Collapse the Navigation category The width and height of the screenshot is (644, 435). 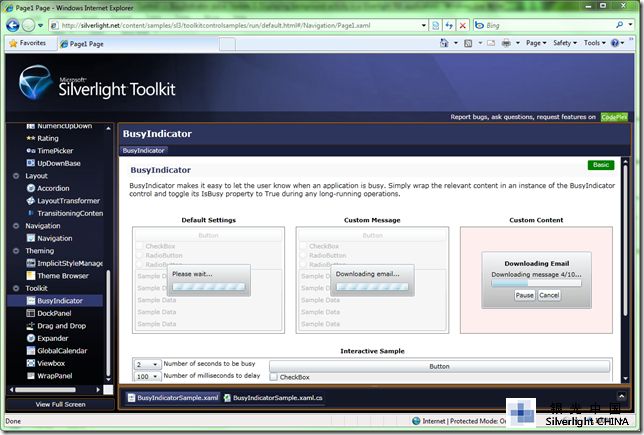(x=16, y=226)
